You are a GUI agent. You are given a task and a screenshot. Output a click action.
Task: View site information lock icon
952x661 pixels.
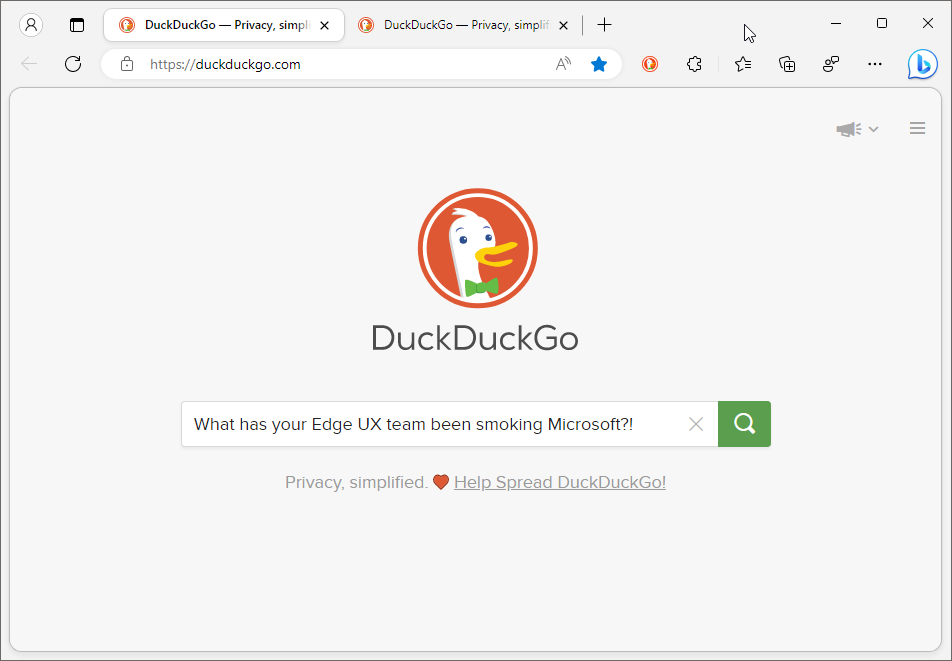(127, 64)
